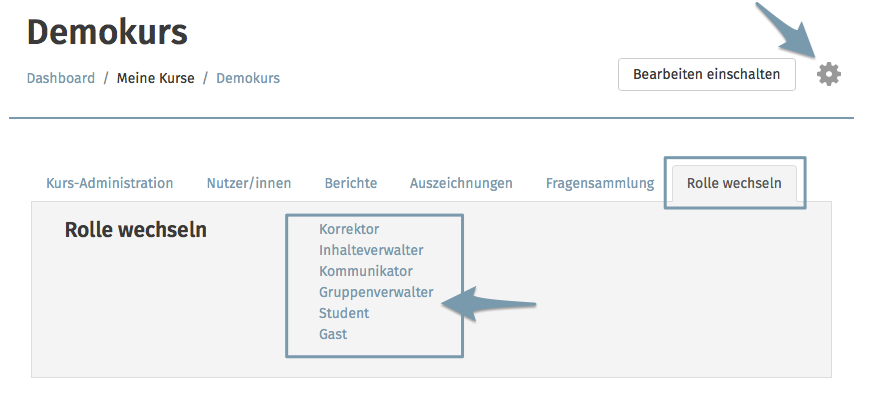Change role to Student

click(344, 313)
